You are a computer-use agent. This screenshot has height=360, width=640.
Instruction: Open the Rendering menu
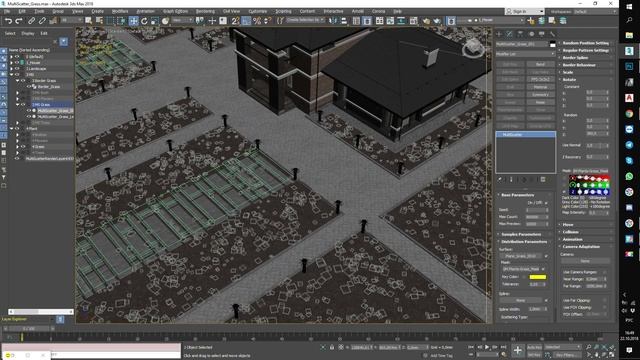[x=205, y=11]
